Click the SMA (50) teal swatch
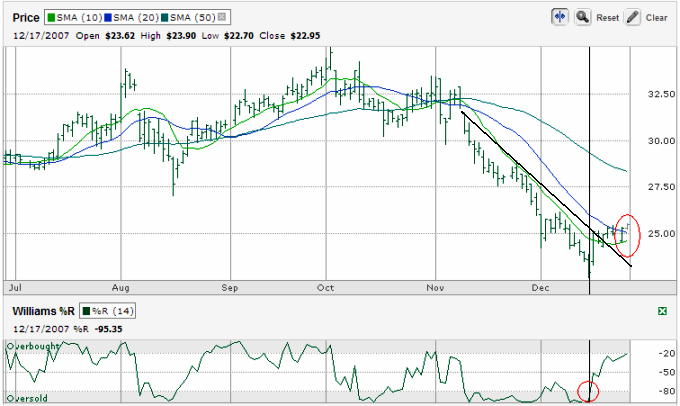 pos(165,17)
